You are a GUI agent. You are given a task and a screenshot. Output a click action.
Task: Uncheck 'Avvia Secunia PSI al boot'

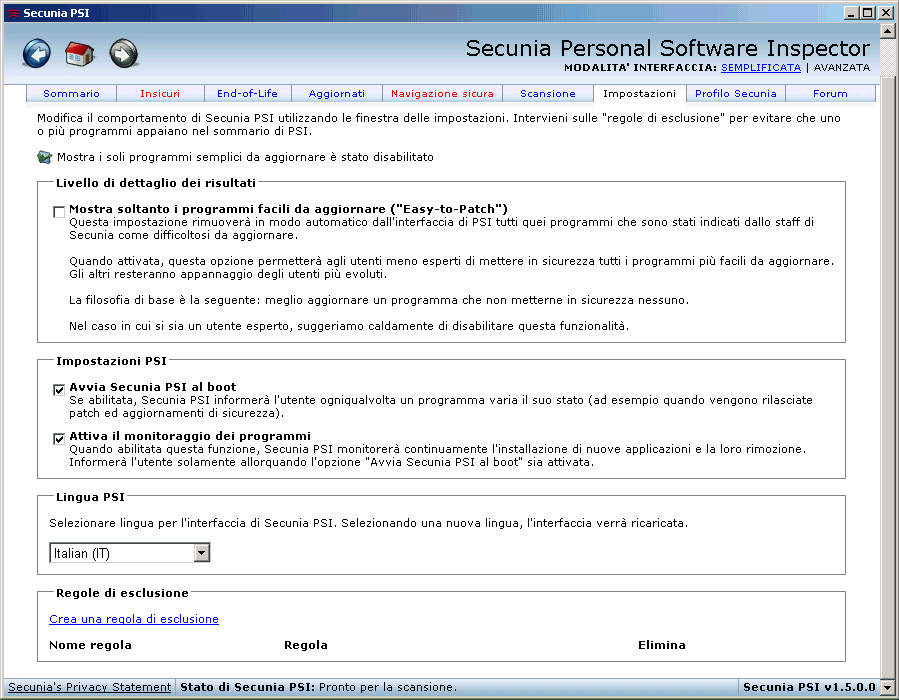click(58, 390)
